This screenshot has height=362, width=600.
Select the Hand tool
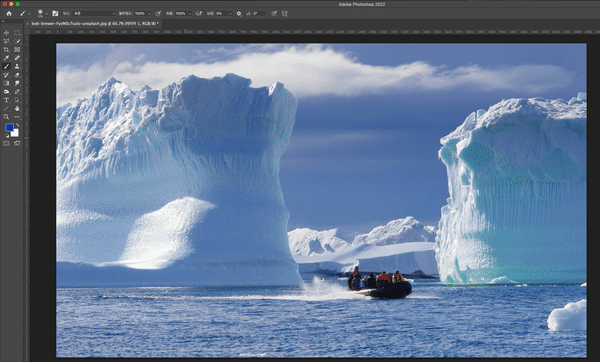click(x=17, y=109)
